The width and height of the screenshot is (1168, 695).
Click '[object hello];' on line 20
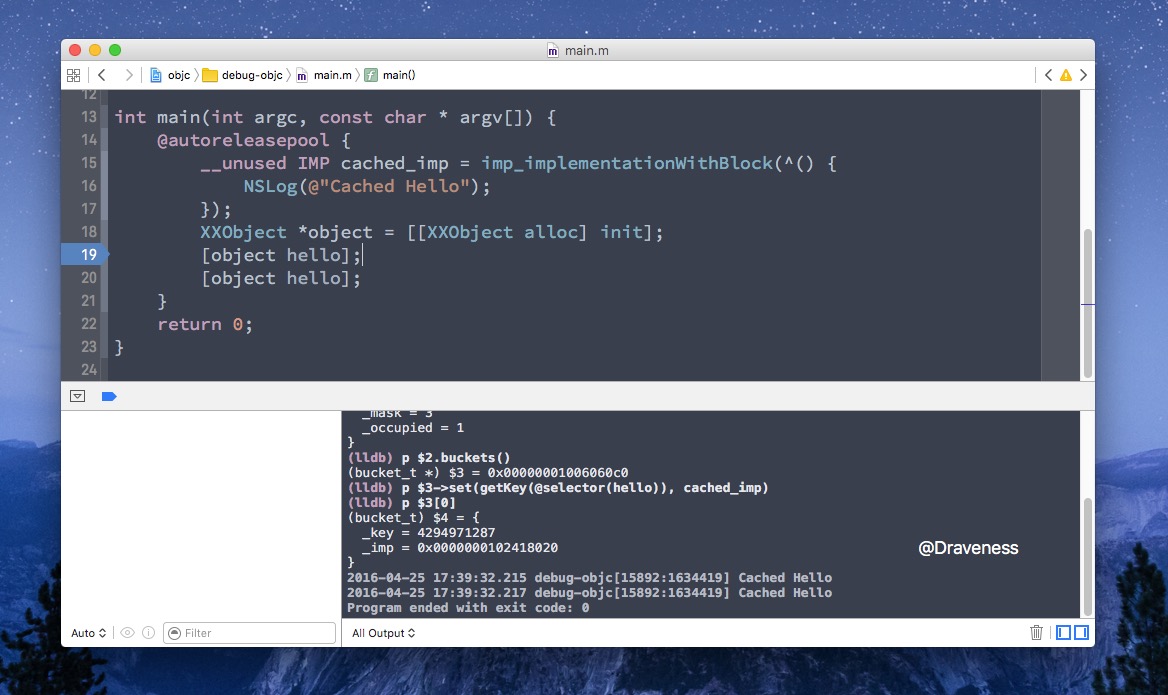click(281, 279)
